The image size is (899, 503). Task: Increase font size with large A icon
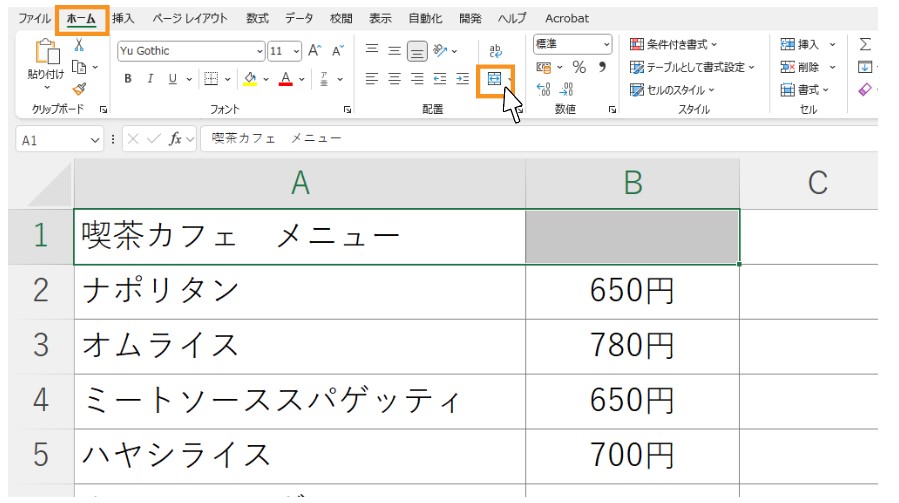click(315, 50)
